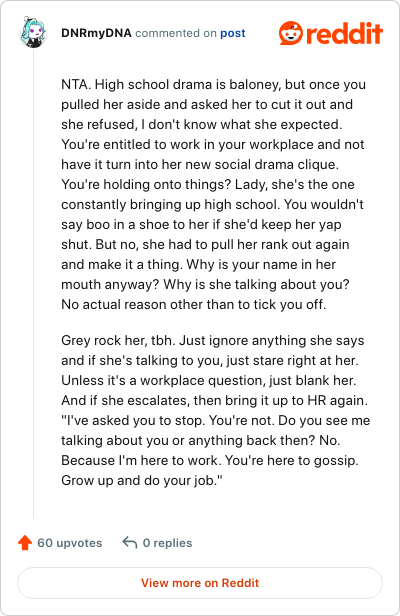Click the "NTA." verdict at comment start
400x616 pixels.
(x=76, y=84)
